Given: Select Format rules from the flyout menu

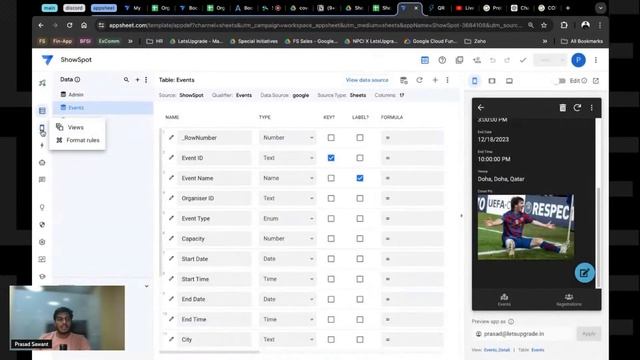Looking at the screenshot, I should pos(77,140).
